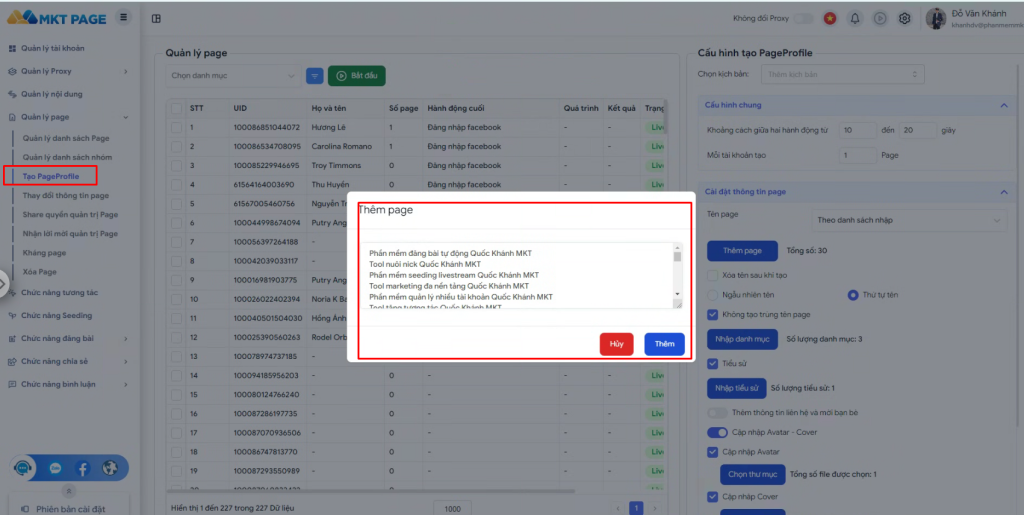Open the Chọn danh mục dropdown

[x=233, y=76]
